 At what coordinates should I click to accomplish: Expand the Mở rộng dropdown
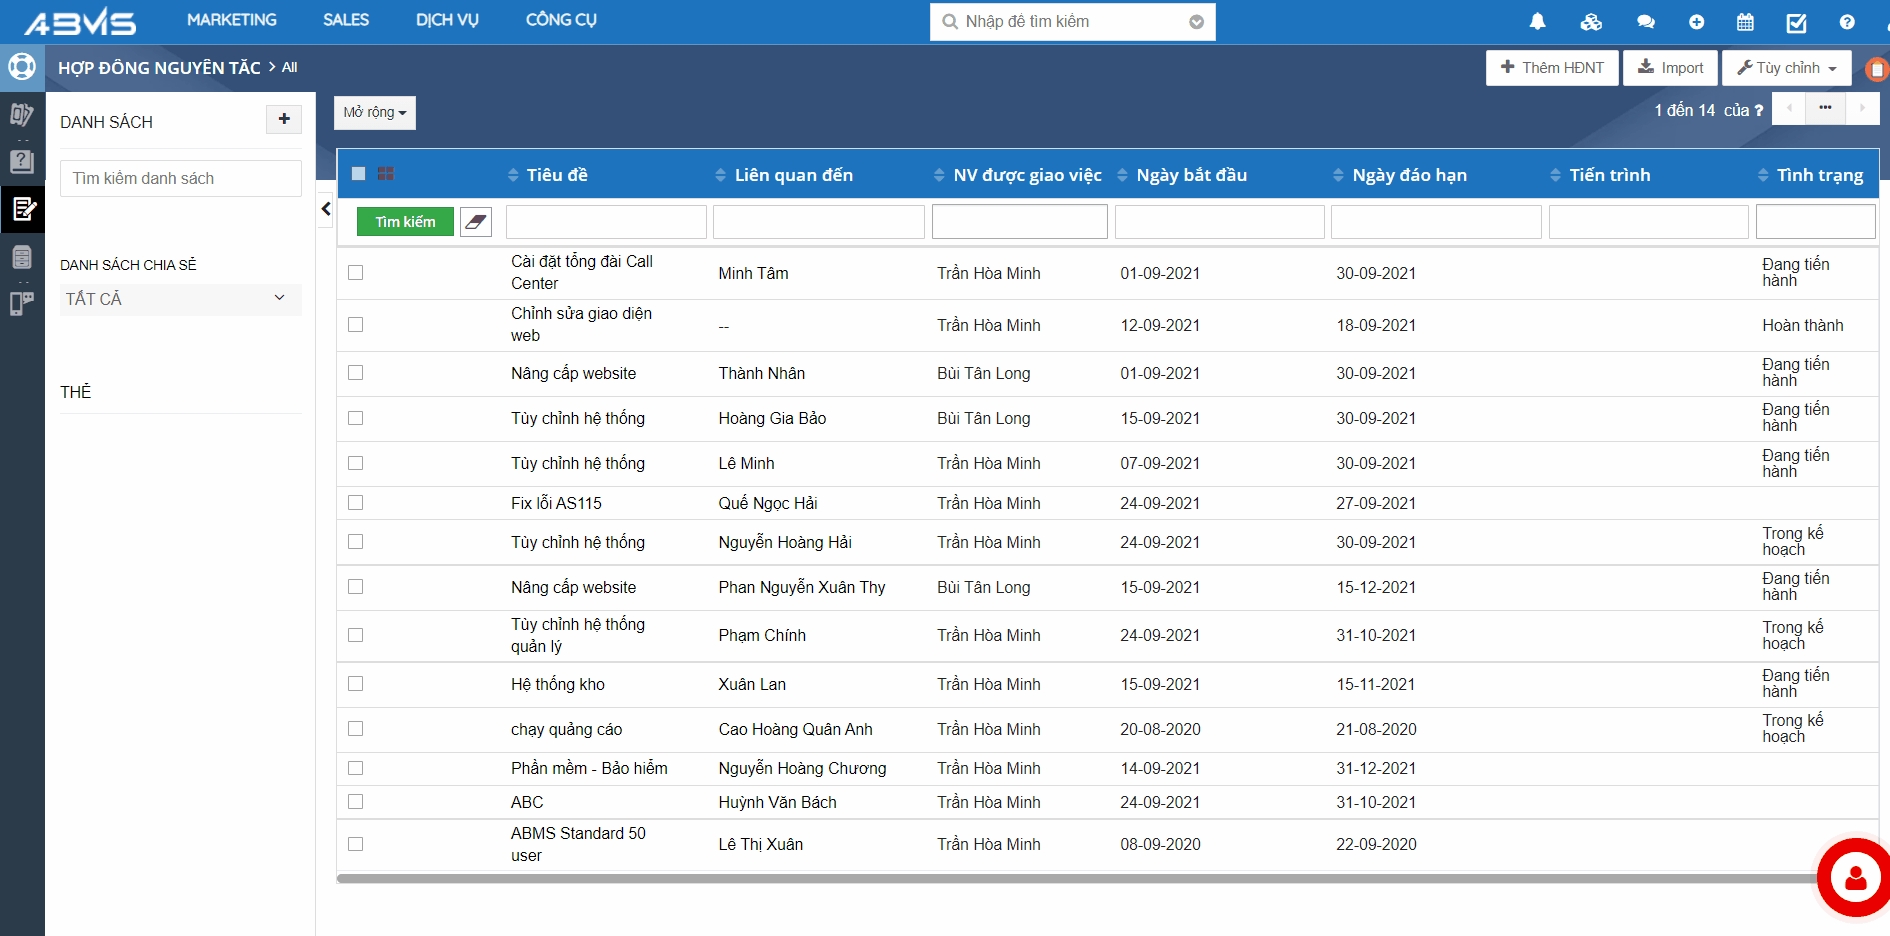[374, 113]
